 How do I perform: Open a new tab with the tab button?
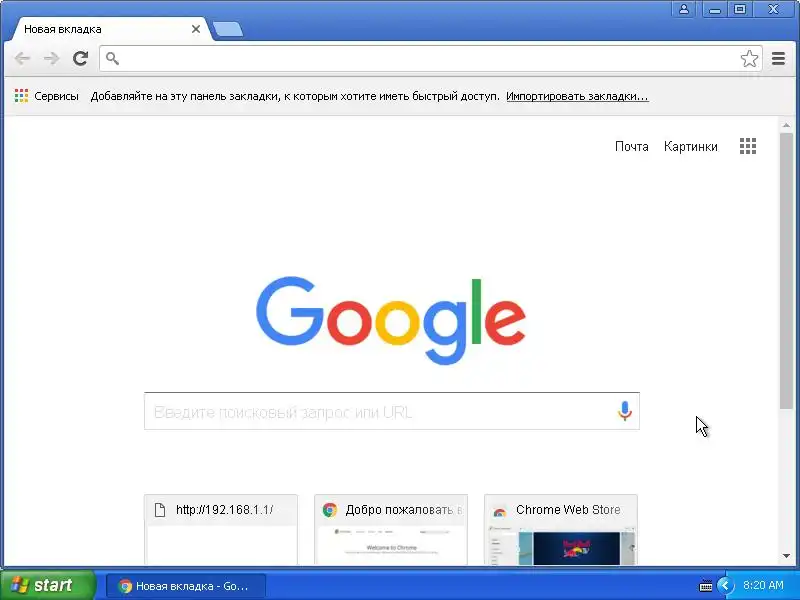(228, 30)
